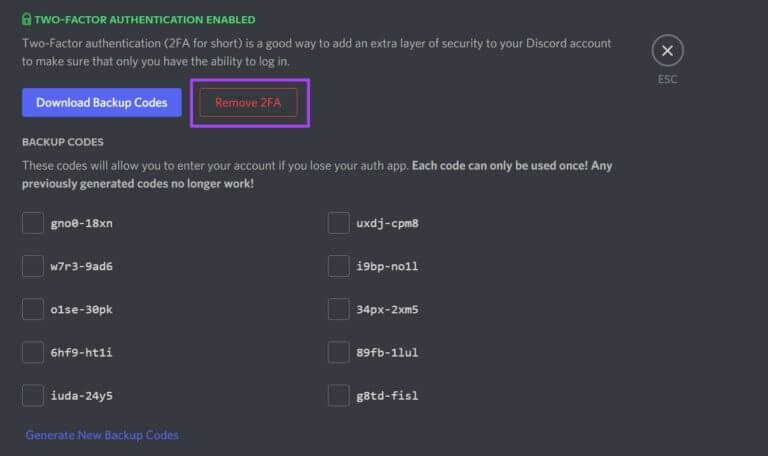Toggle the 6hf9-ht1i checkbox
Image resolution: width=768 pixels, height=456 pixels.
pos(33,352)
